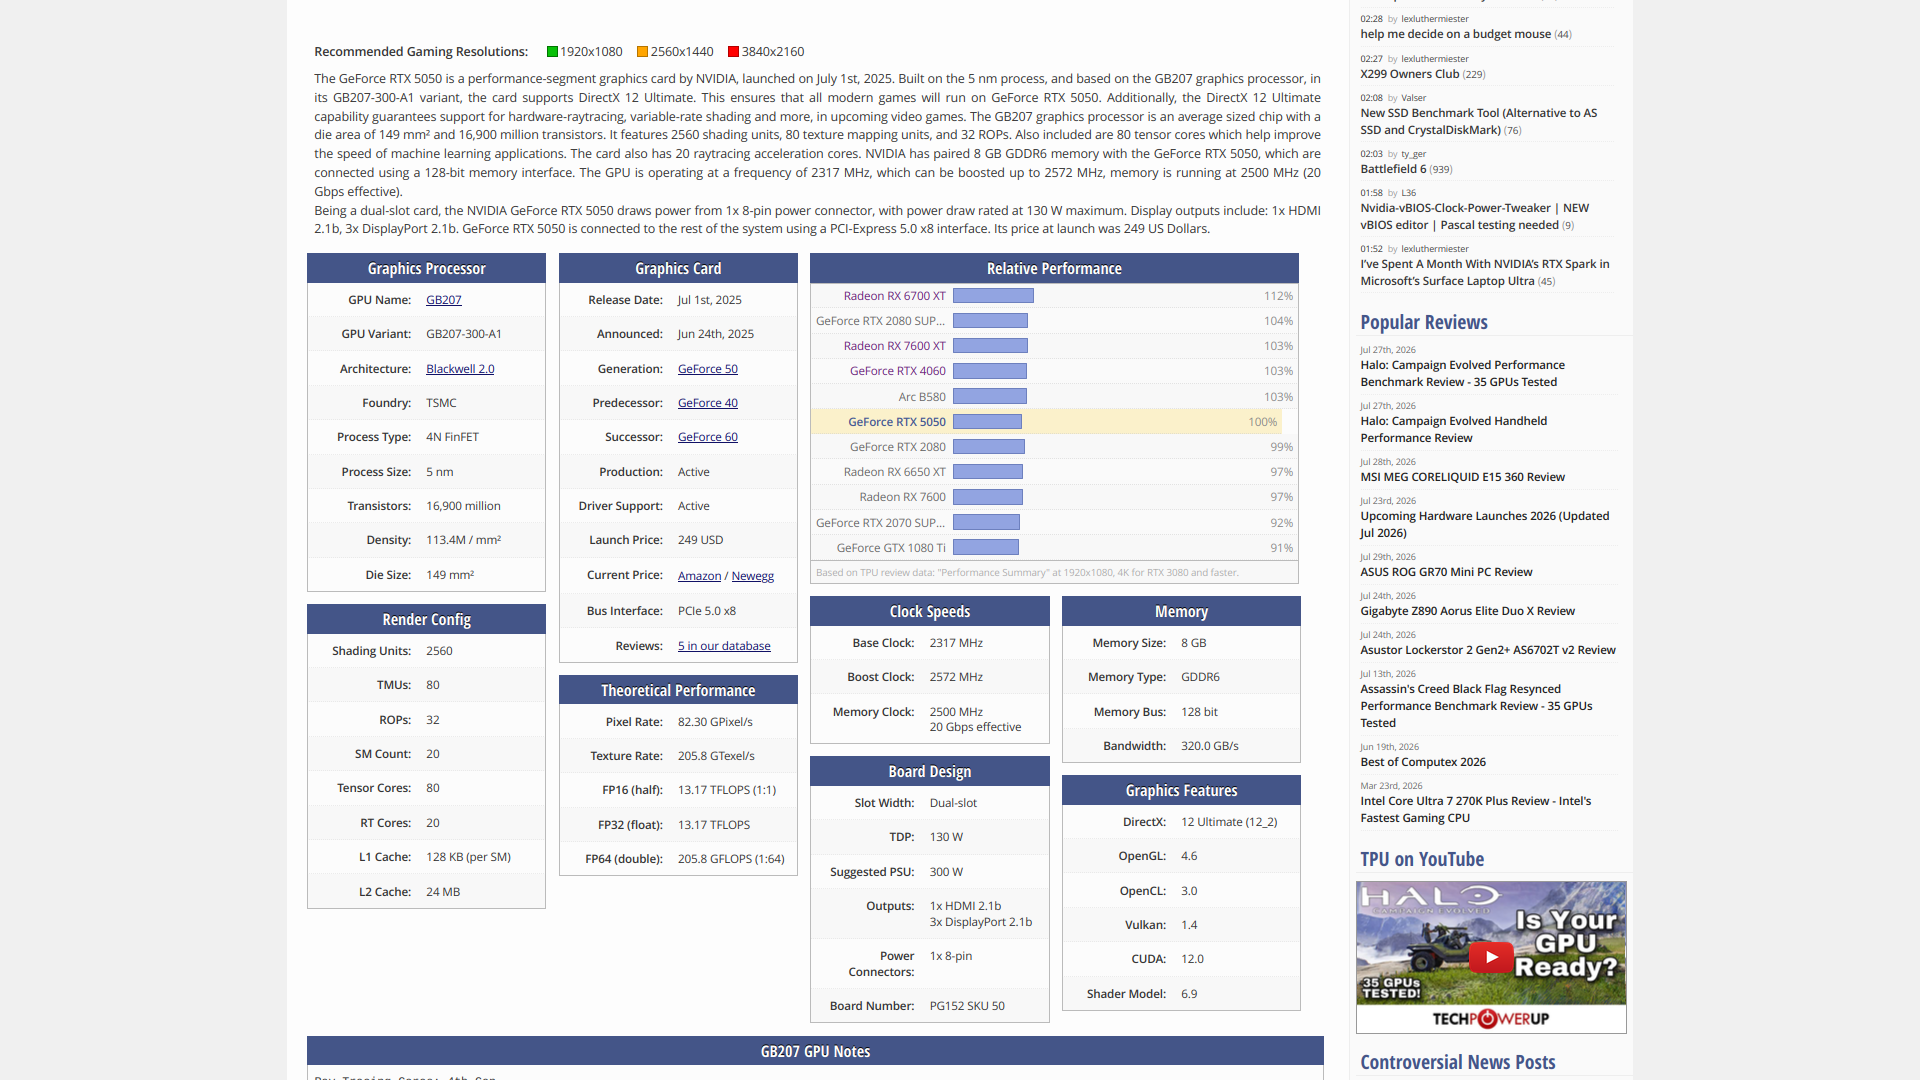Screen dimensions: 1920x1080
Task: Click the 300 W suggested PSU value
Action: [x=946, y=872]
